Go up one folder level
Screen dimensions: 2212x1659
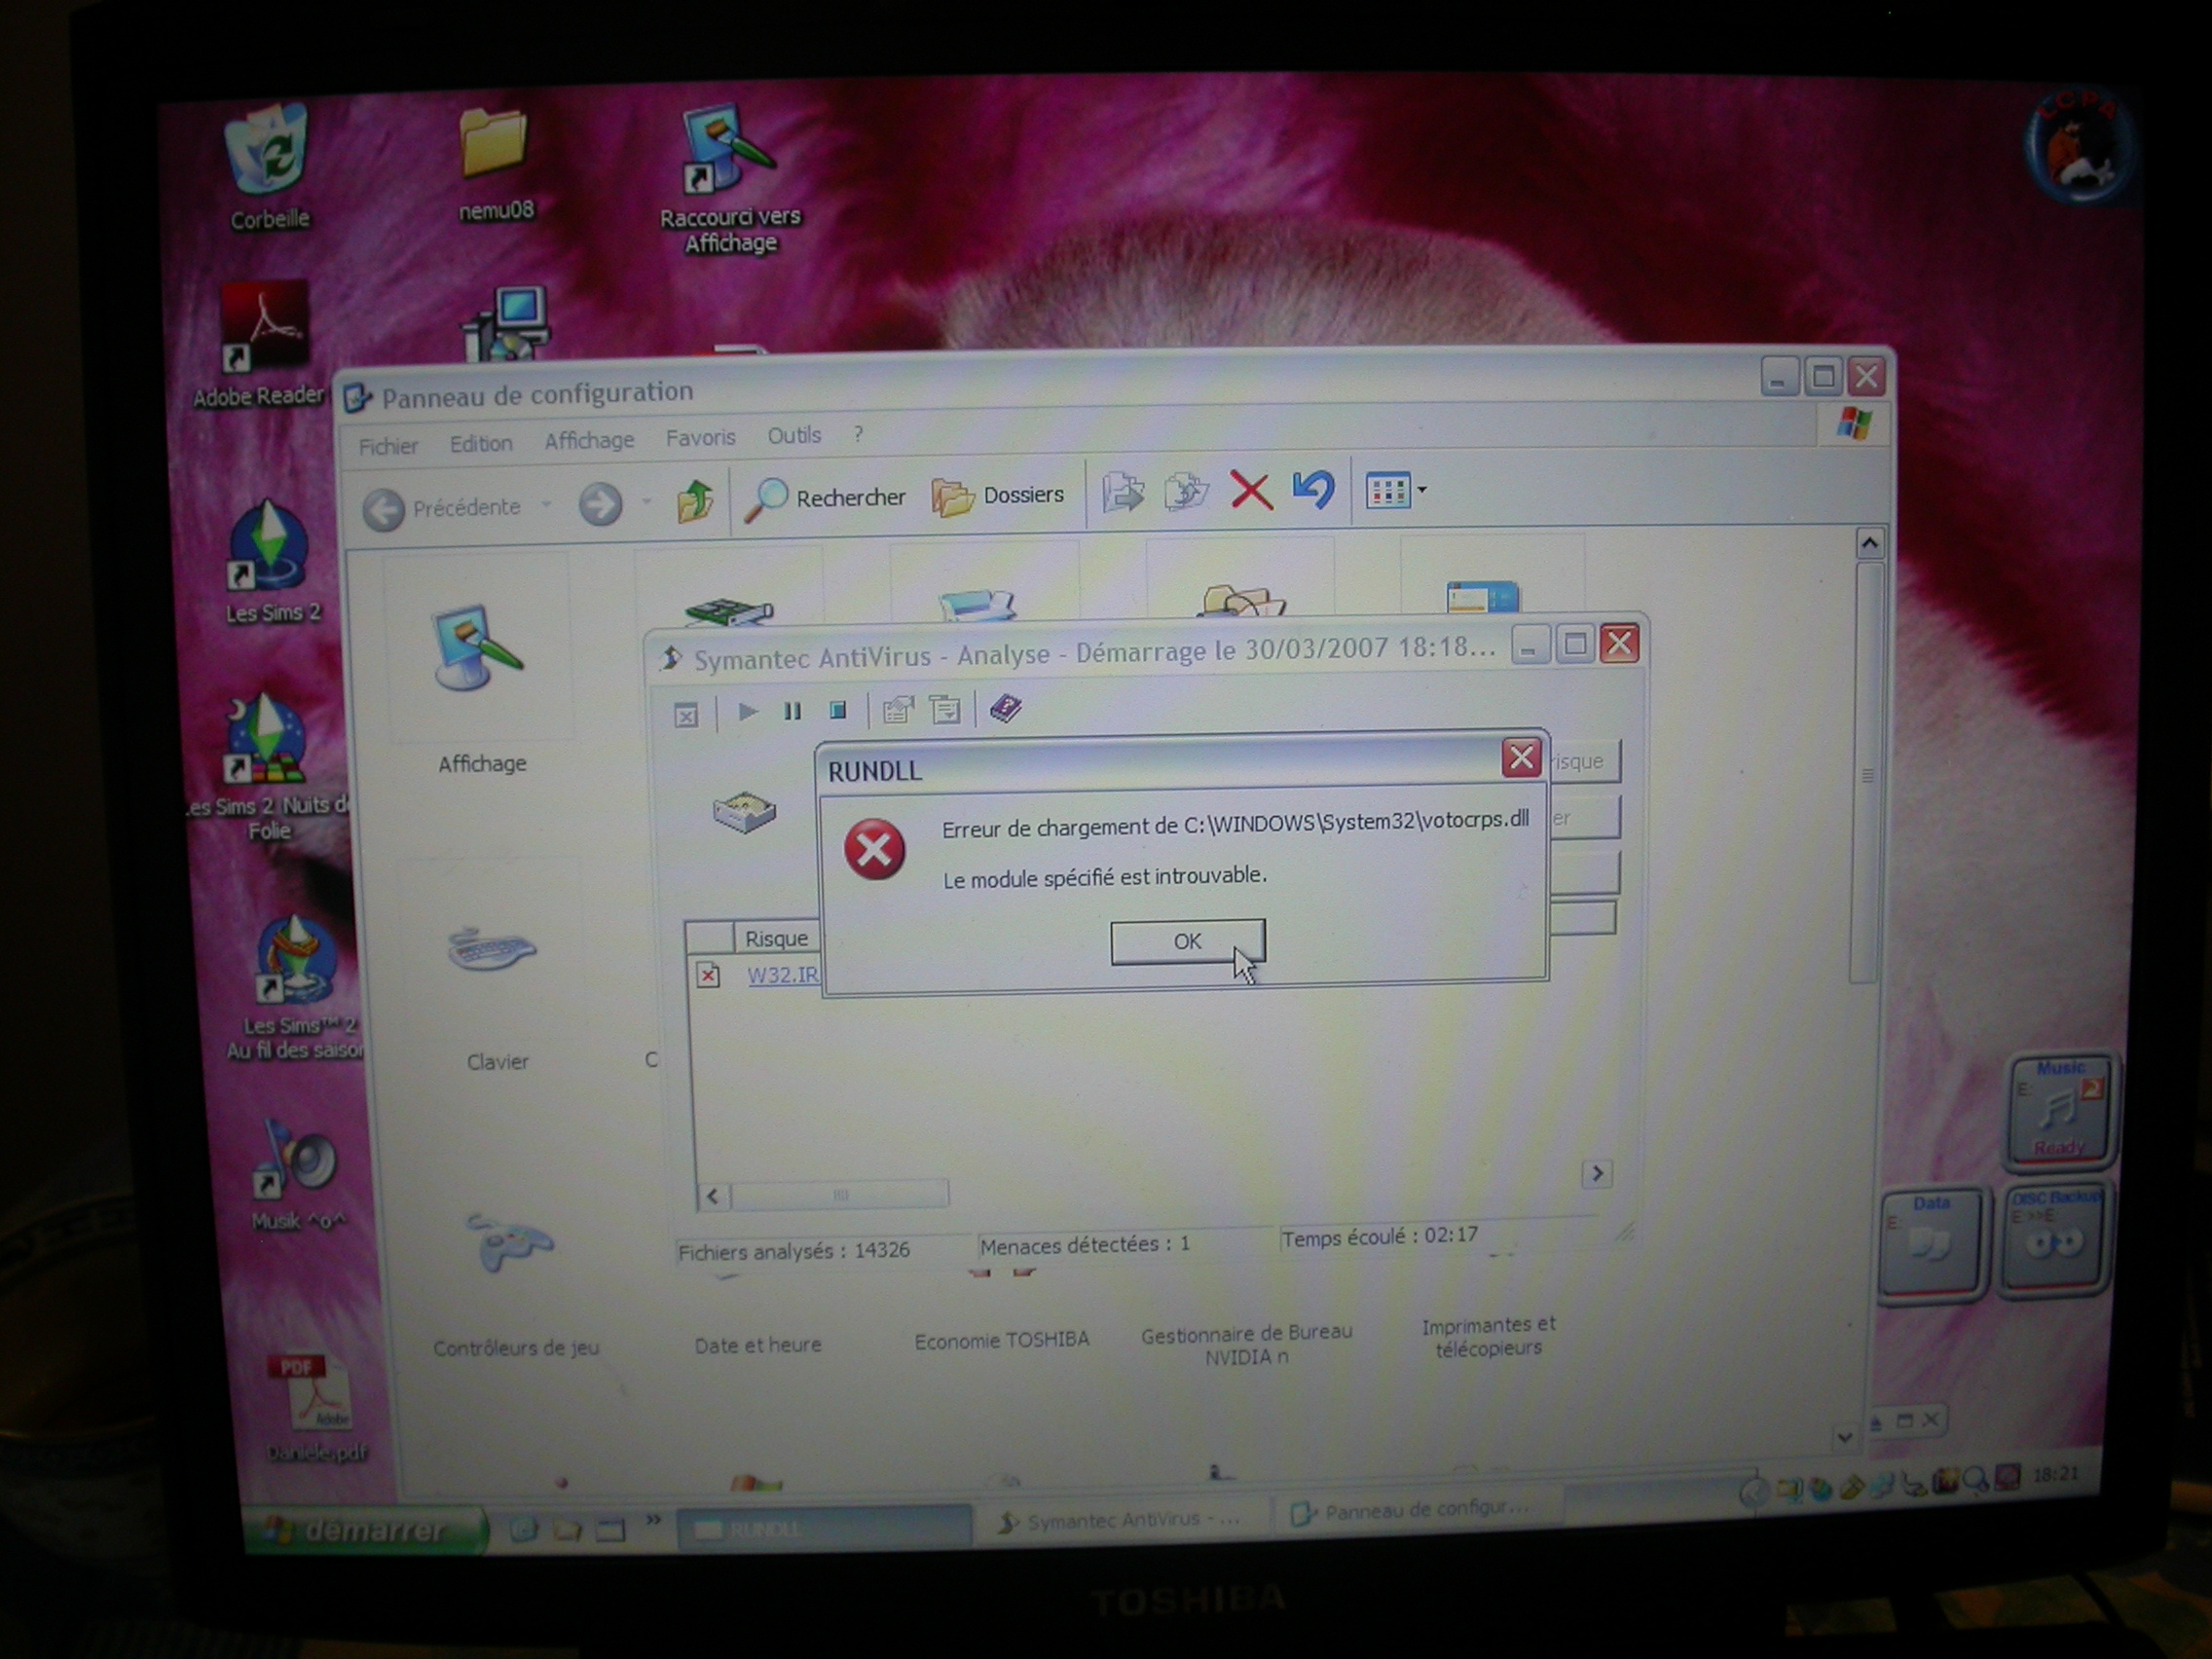tap(694, 501)
